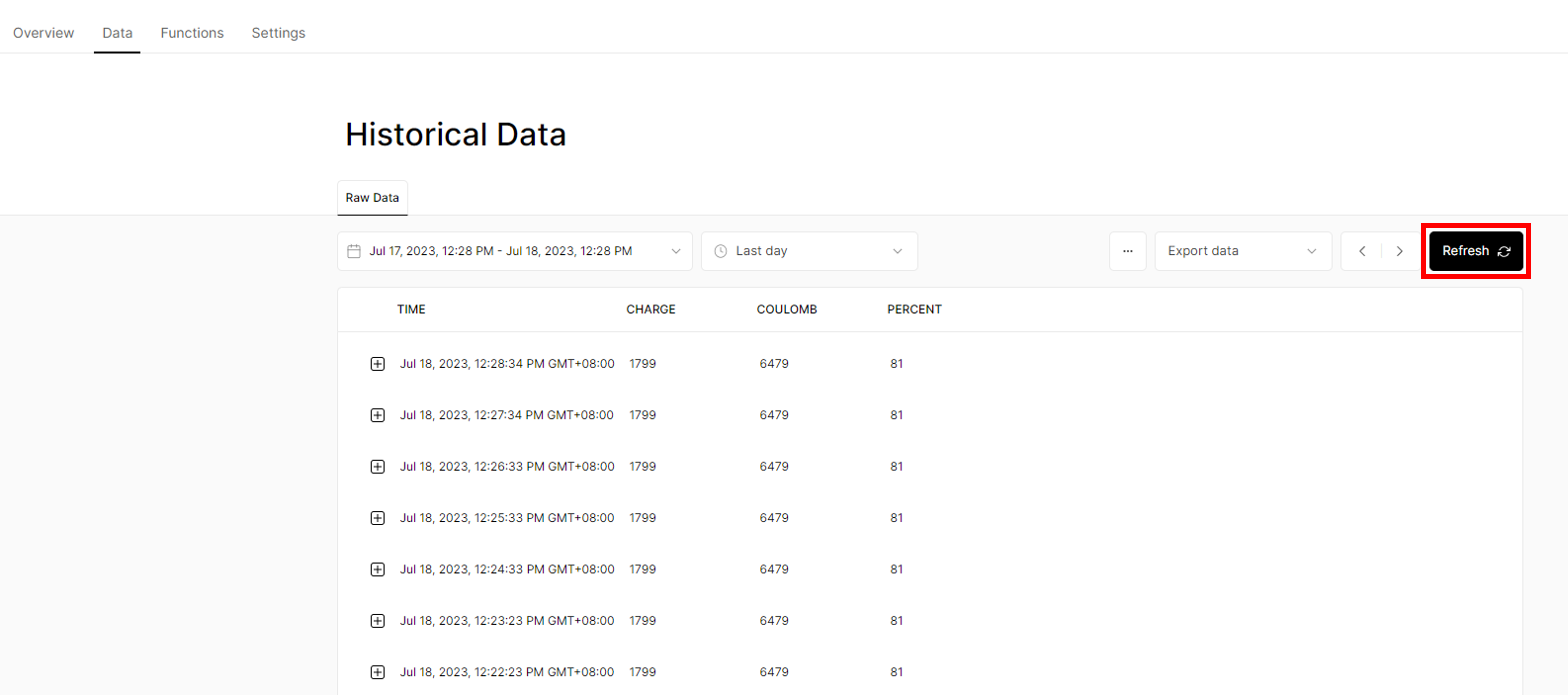Expand the 12:26:33 PM data row
The image size is (1568, 695).
point(377,467)
